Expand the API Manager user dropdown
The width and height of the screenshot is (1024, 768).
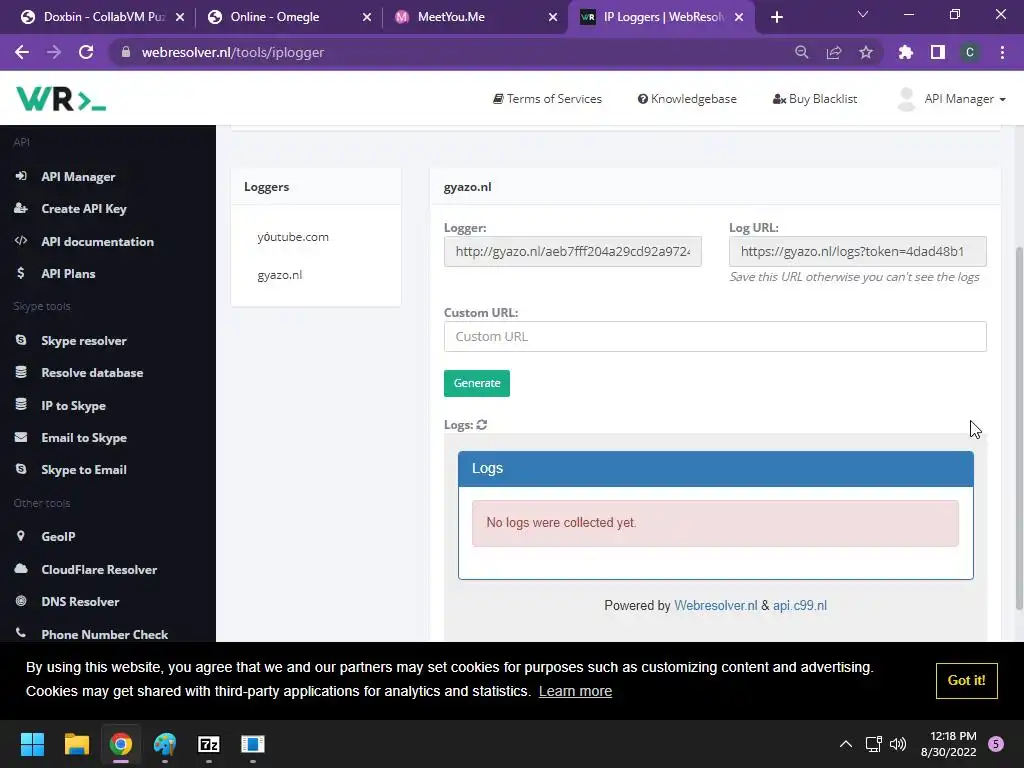[x=952, y=99]
